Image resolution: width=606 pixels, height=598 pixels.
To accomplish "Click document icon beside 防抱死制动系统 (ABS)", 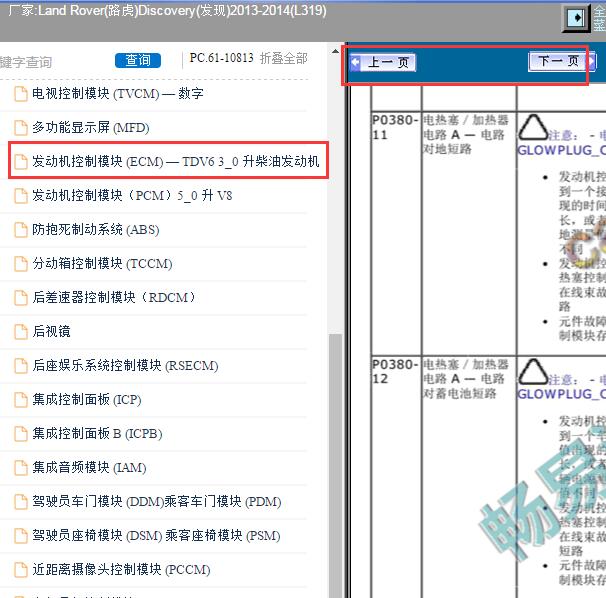I will point(20,230).
